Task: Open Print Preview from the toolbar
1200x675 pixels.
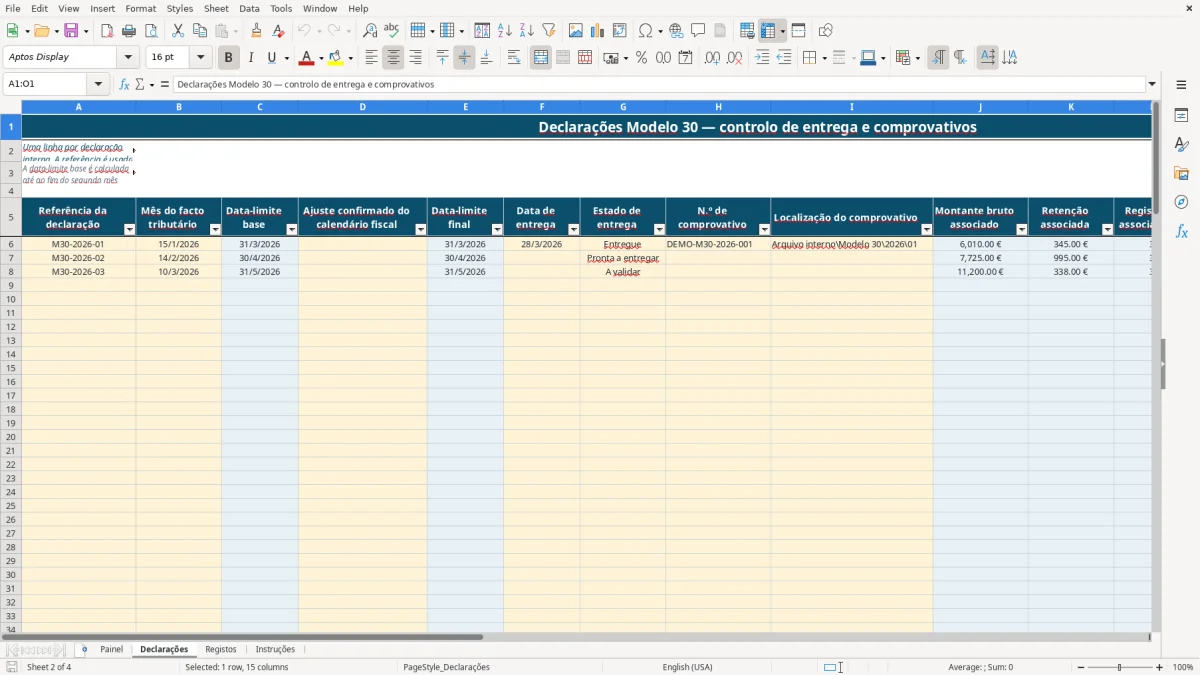Action: coord(151,31)
